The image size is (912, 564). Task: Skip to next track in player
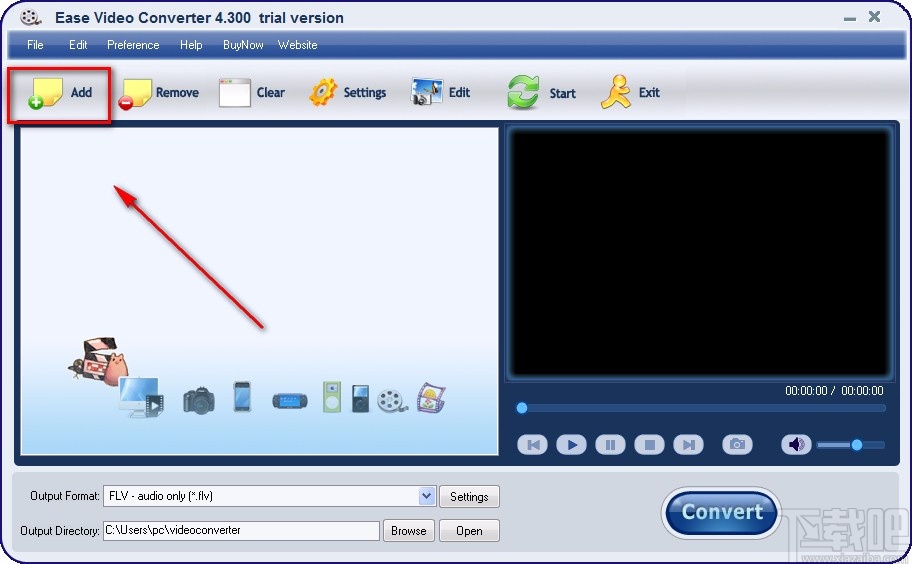click(689, 445)
